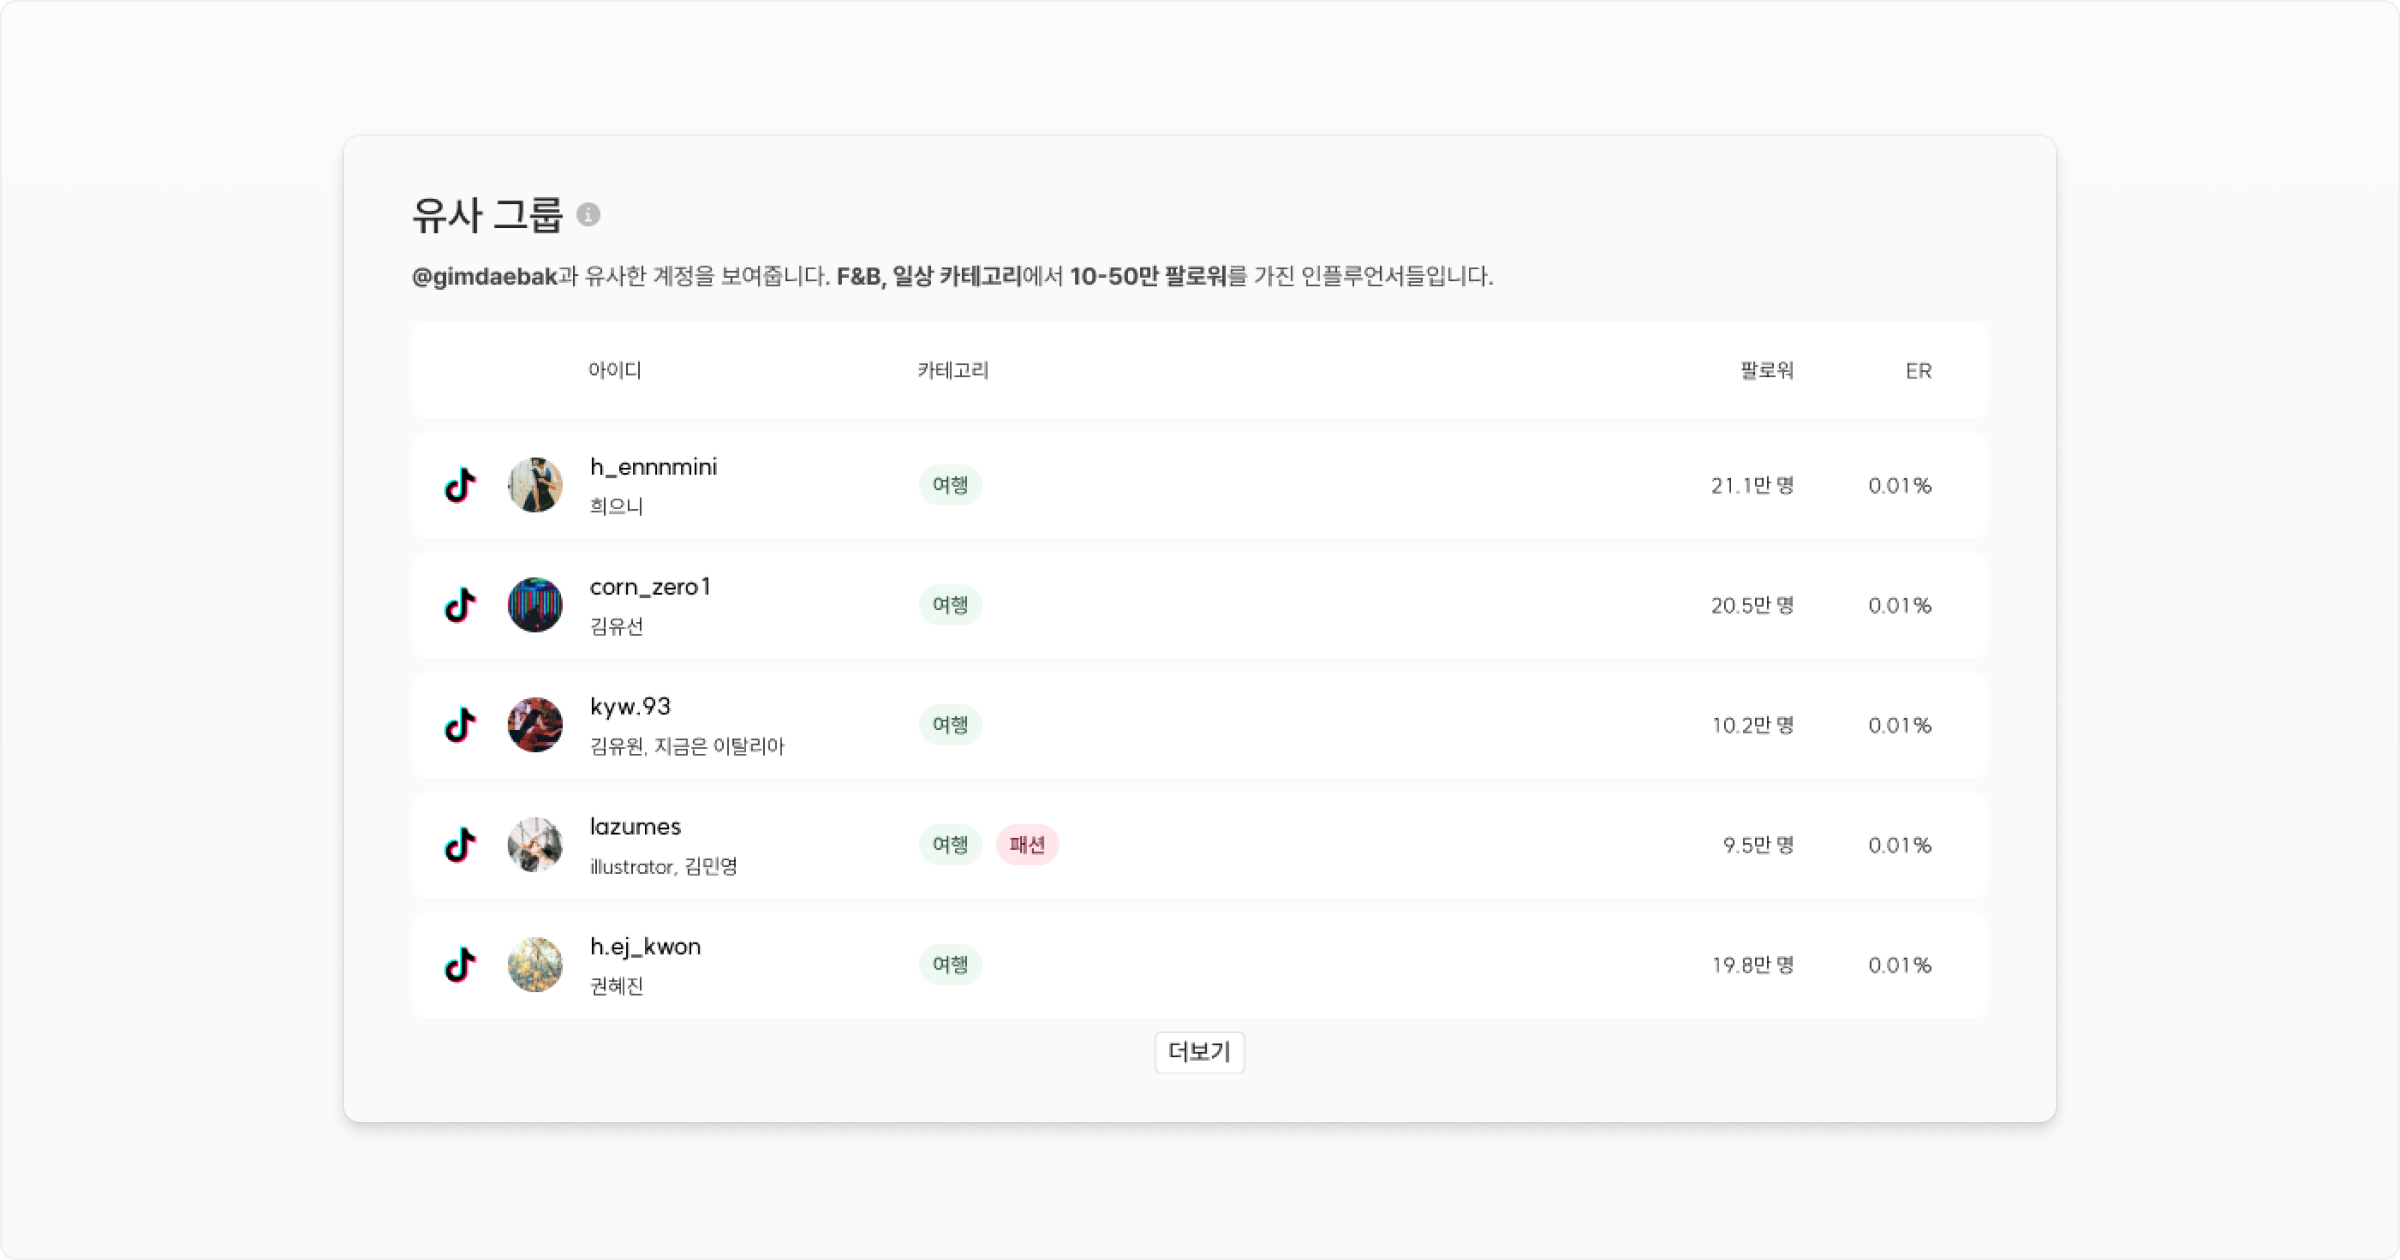The height and width of the screenshot is (1260, 2400).
Task: Click the 더보기 button to load more
Action: pyautogui.click(x=1199, y=1052)
